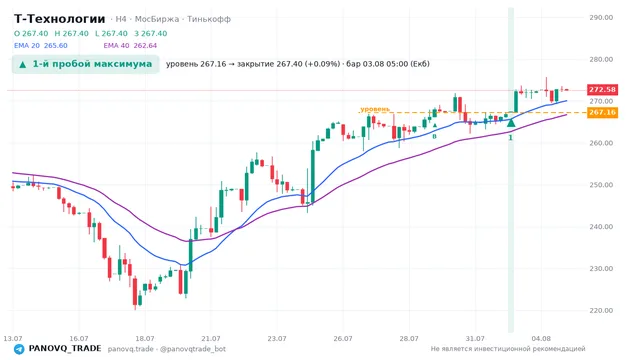Click the PANOVQ_TRADE channel name
This screenshot has width=640, height=360.
(x=65, y=349)
